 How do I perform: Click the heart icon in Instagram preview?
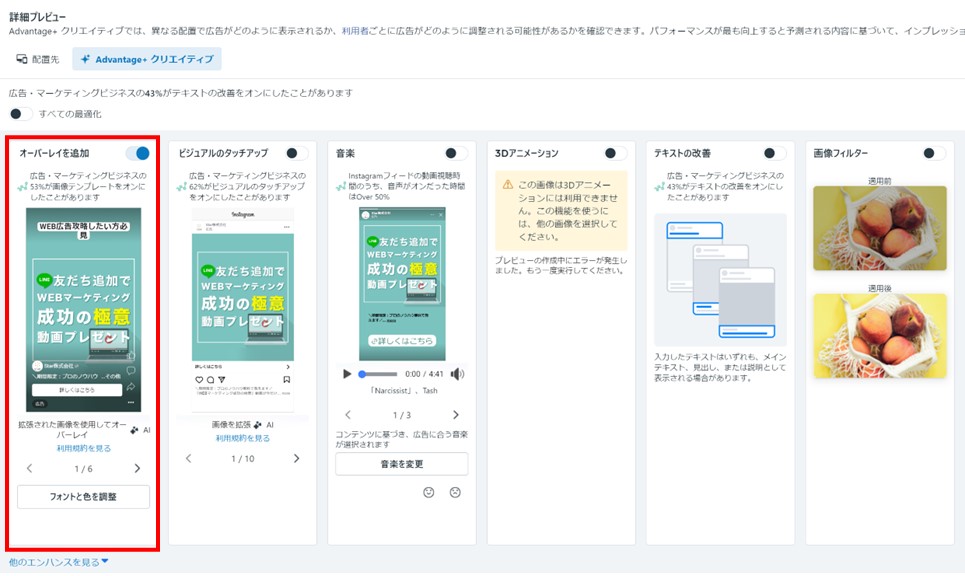point(199,380)
